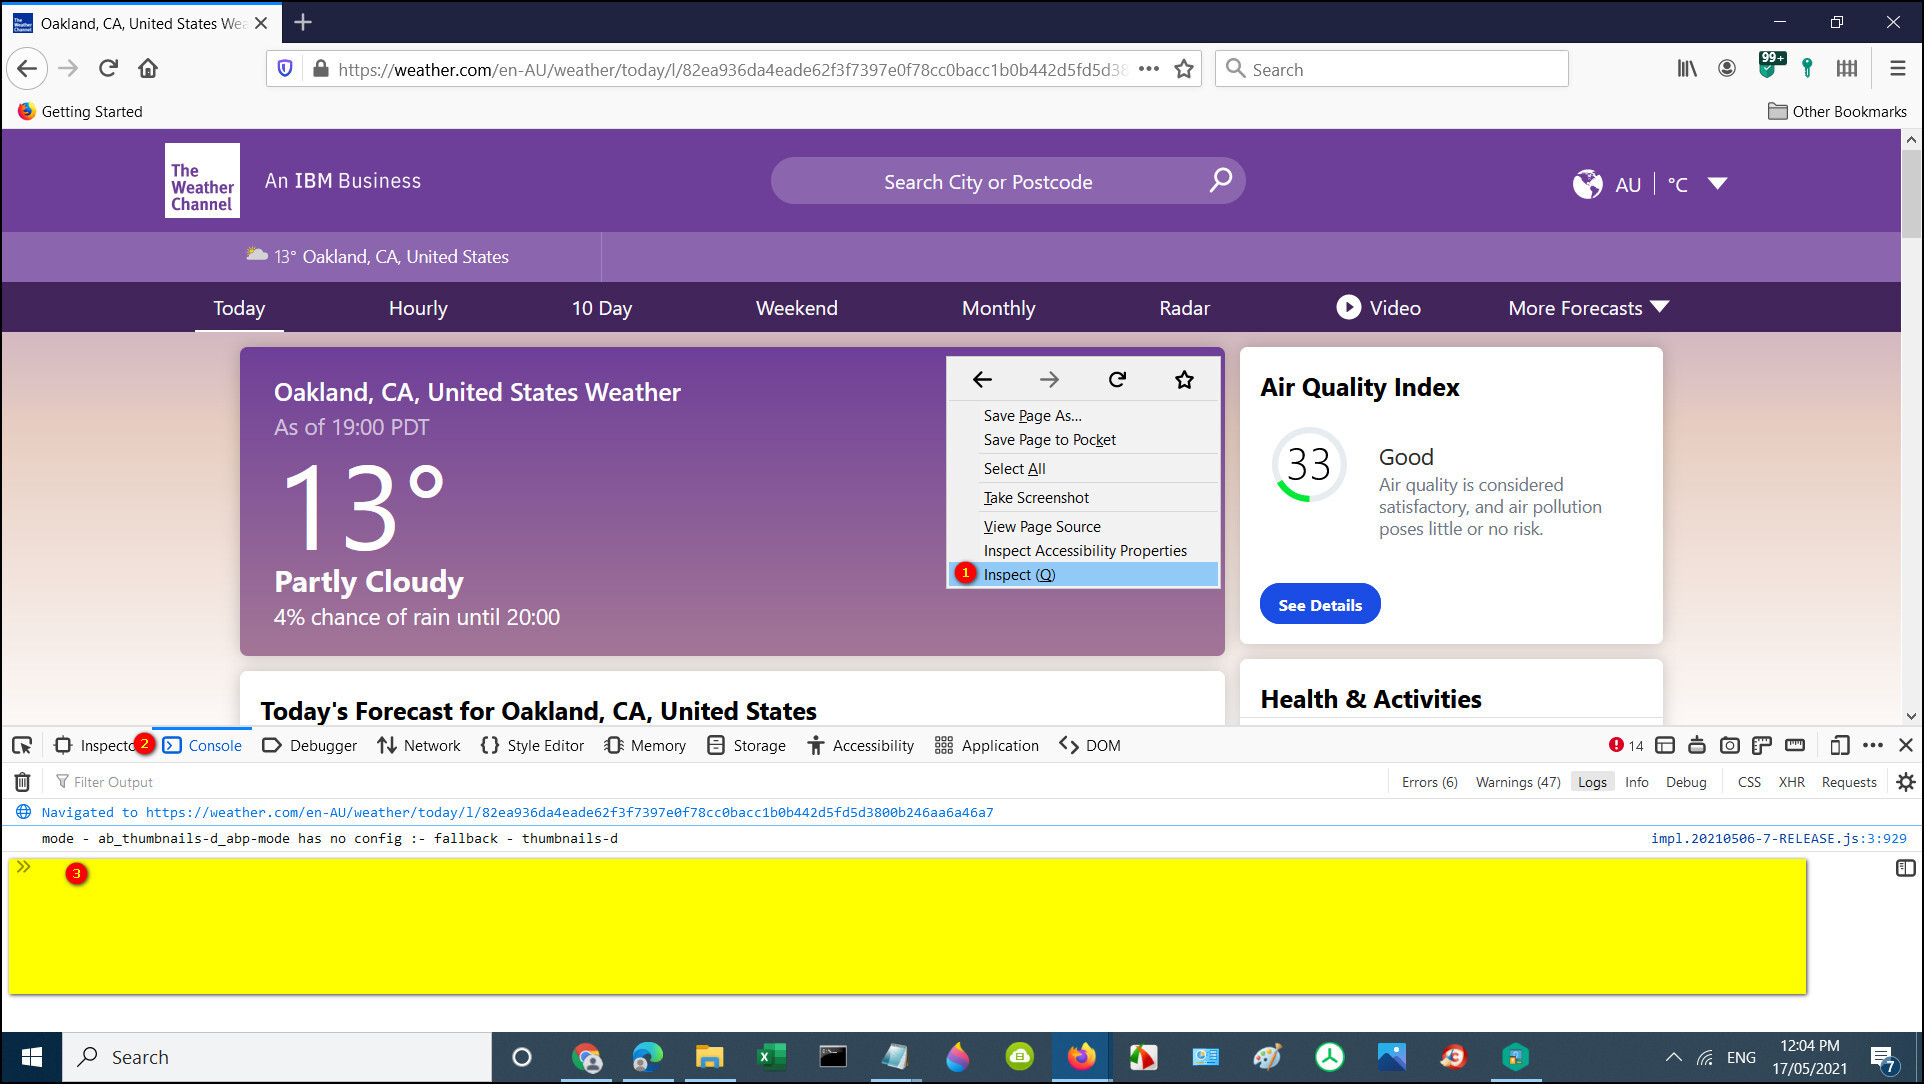The height and width of the screenshot is (1084, 1924).
Task: Take a screenshot of entire page icon
Action: click(x=1729, y=745)
